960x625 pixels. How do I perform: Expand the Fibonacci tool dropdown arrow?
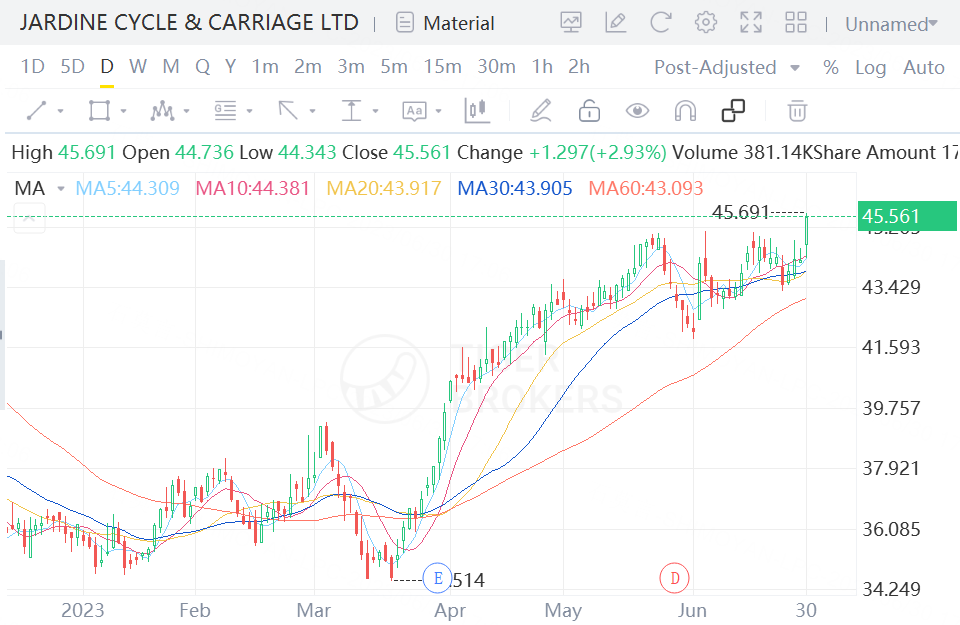pos(249,111)
